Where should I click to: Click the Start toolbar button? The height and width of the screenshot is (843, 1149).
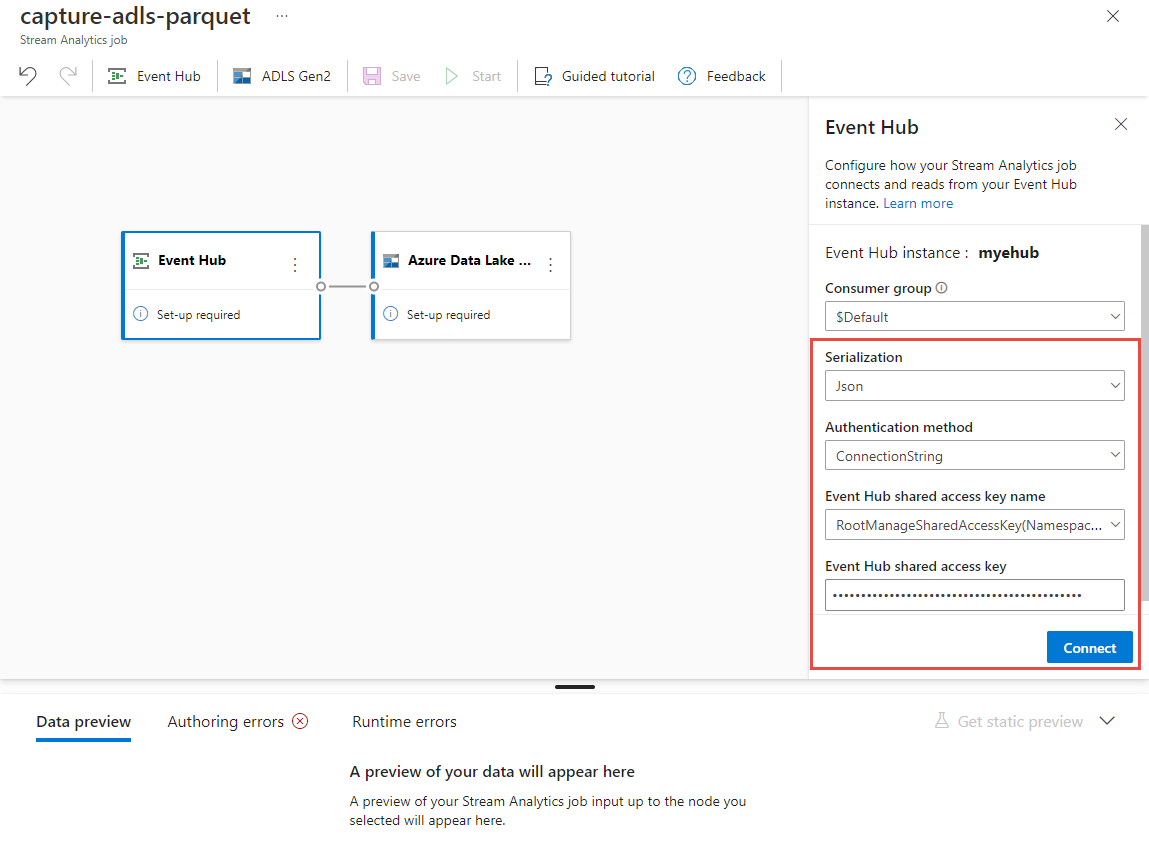coord(473,76)
